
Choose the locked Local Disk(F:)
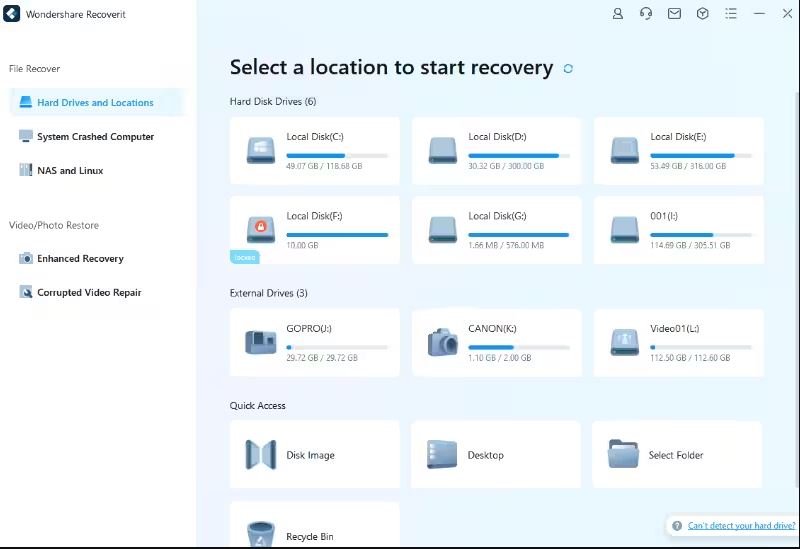click(314, 230)
